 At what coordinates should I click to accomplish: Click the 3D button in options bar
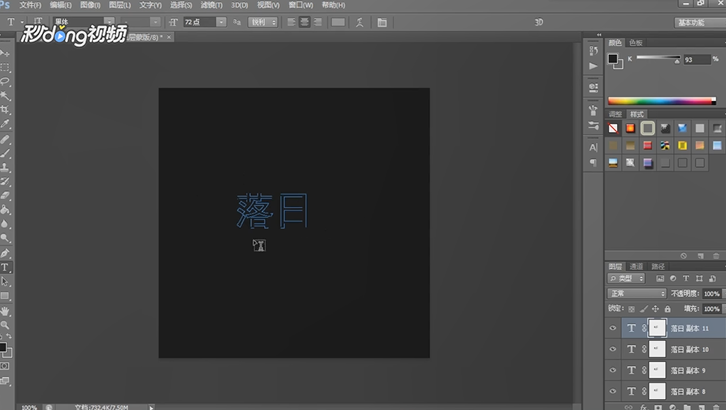538,22
